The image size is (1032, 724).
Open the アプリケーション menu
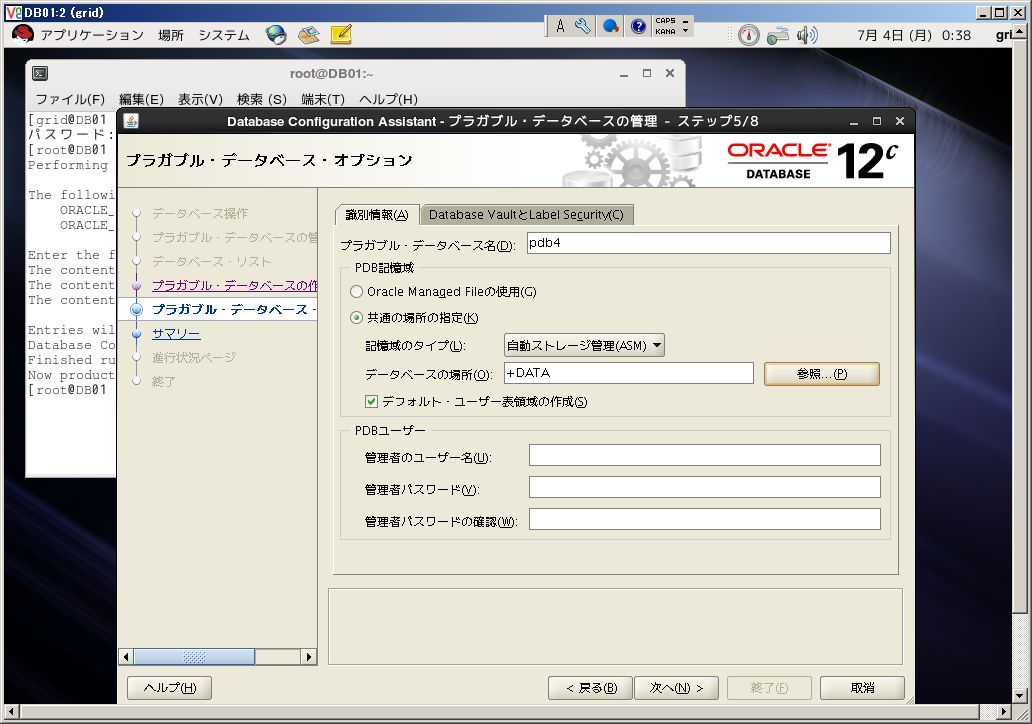click(x=92, y=35)
